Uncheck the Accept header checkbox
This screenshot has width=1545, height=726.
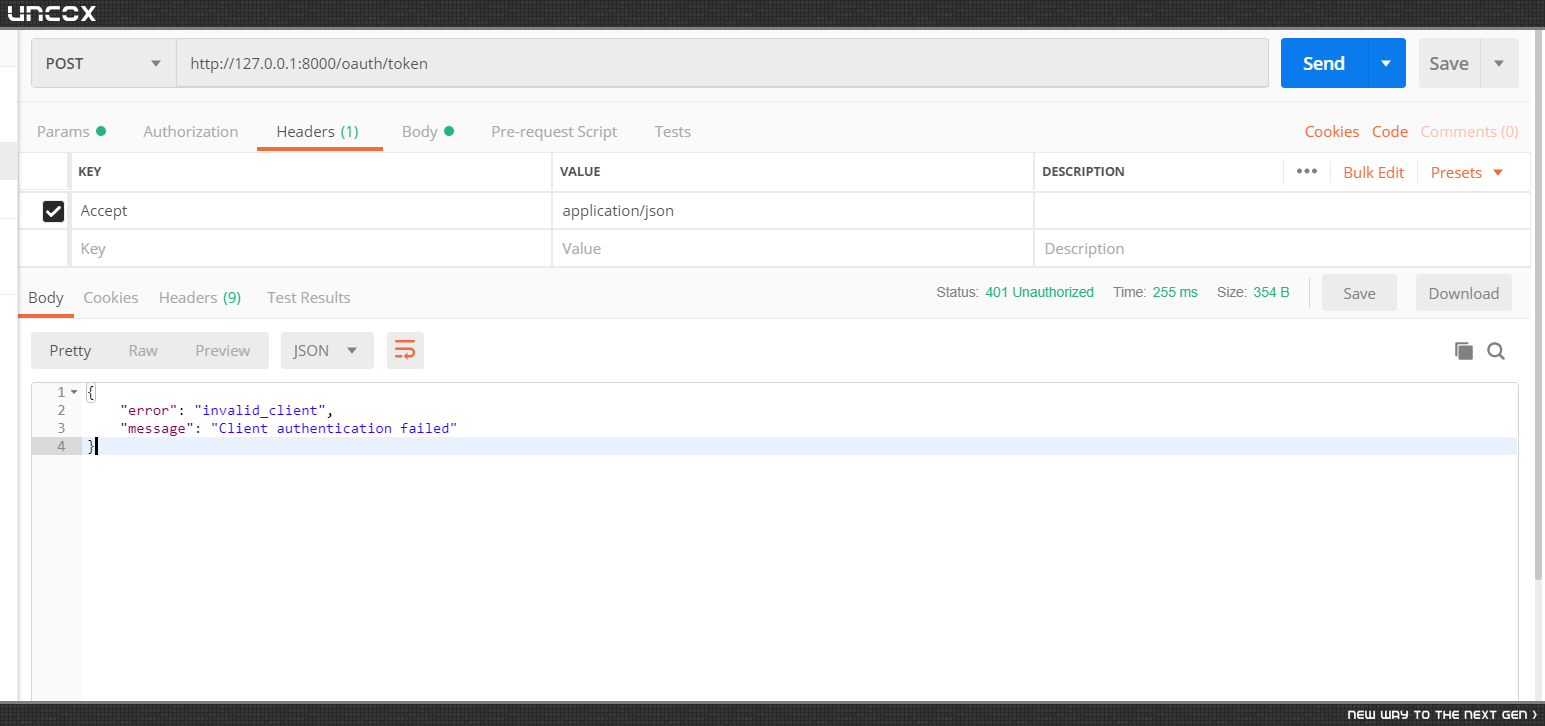tap(53, 211)
